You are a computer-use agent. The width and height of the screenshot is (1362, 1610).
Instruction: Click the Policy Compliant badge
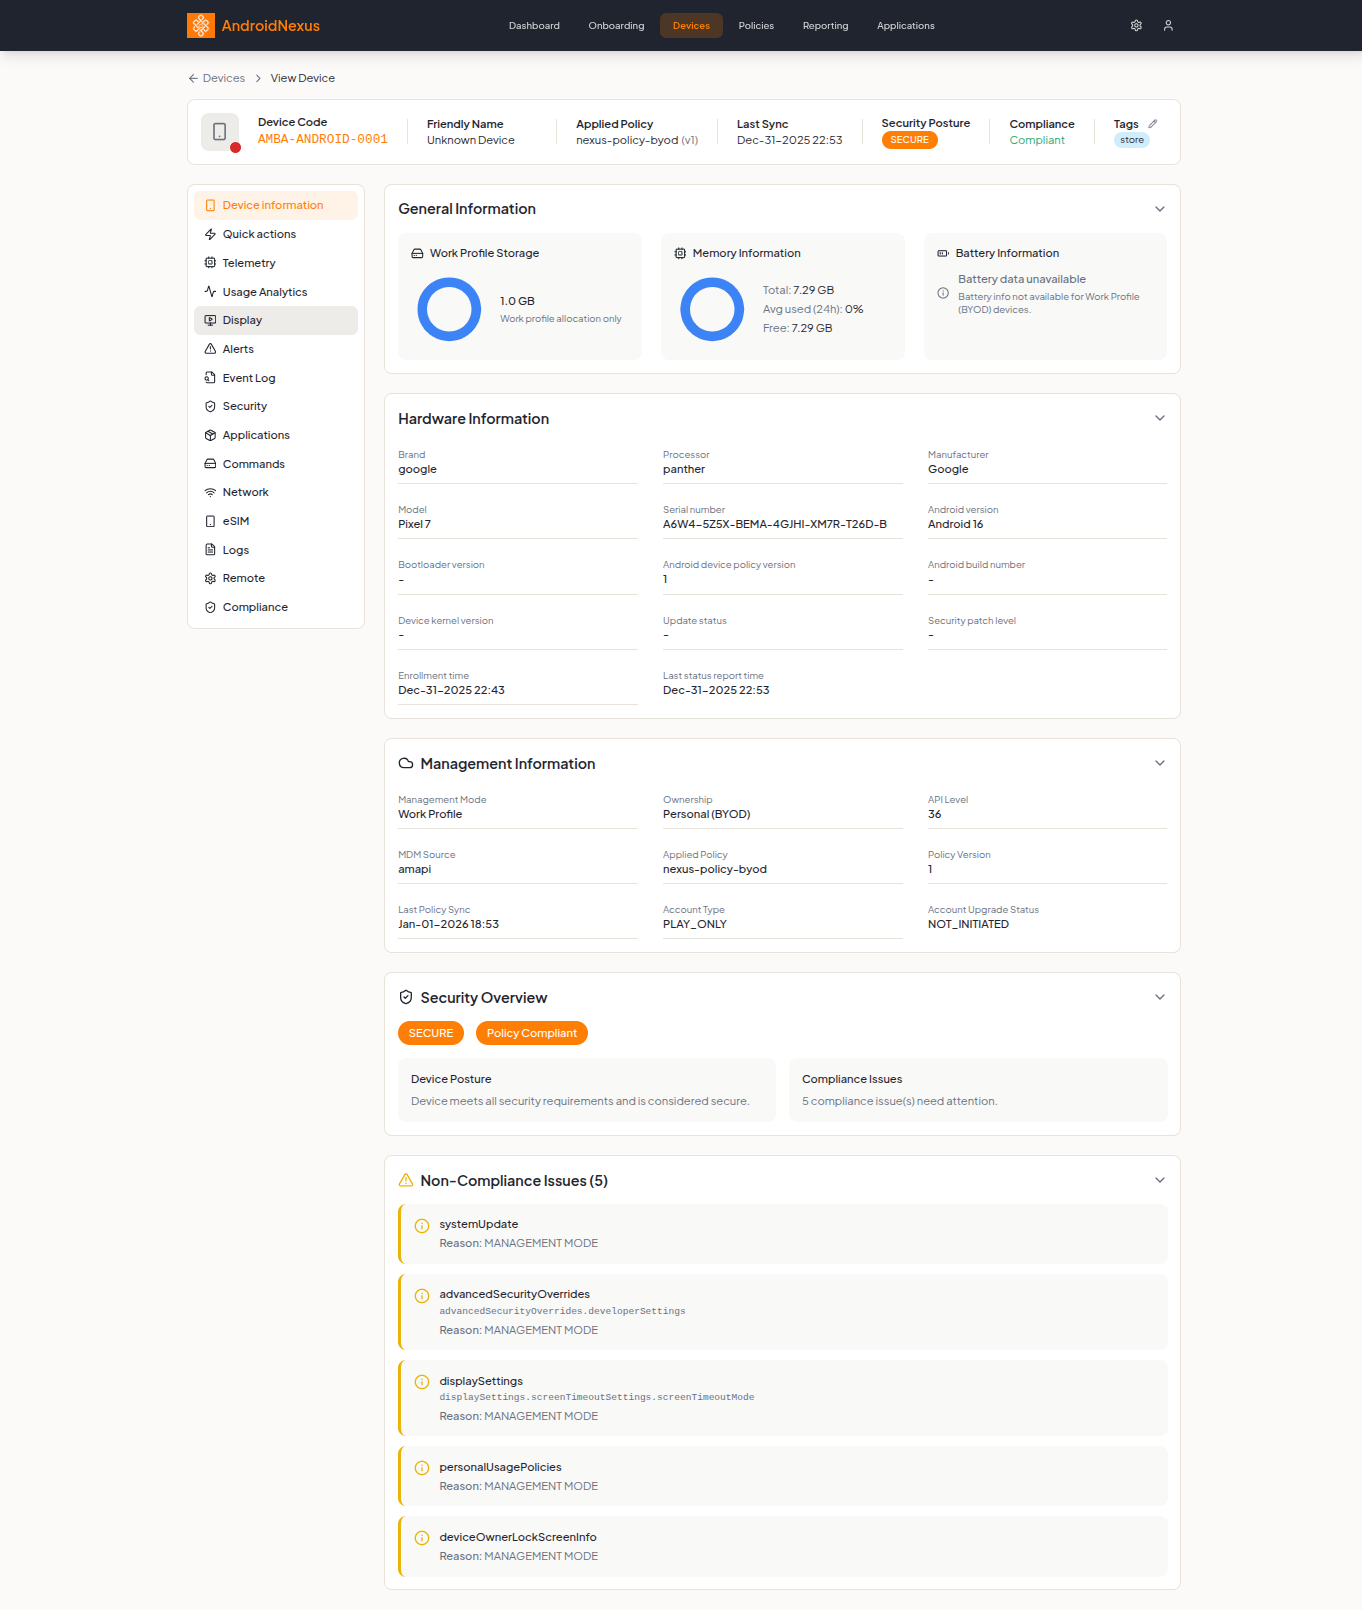pyautogui.click(x=531, y=1033)
